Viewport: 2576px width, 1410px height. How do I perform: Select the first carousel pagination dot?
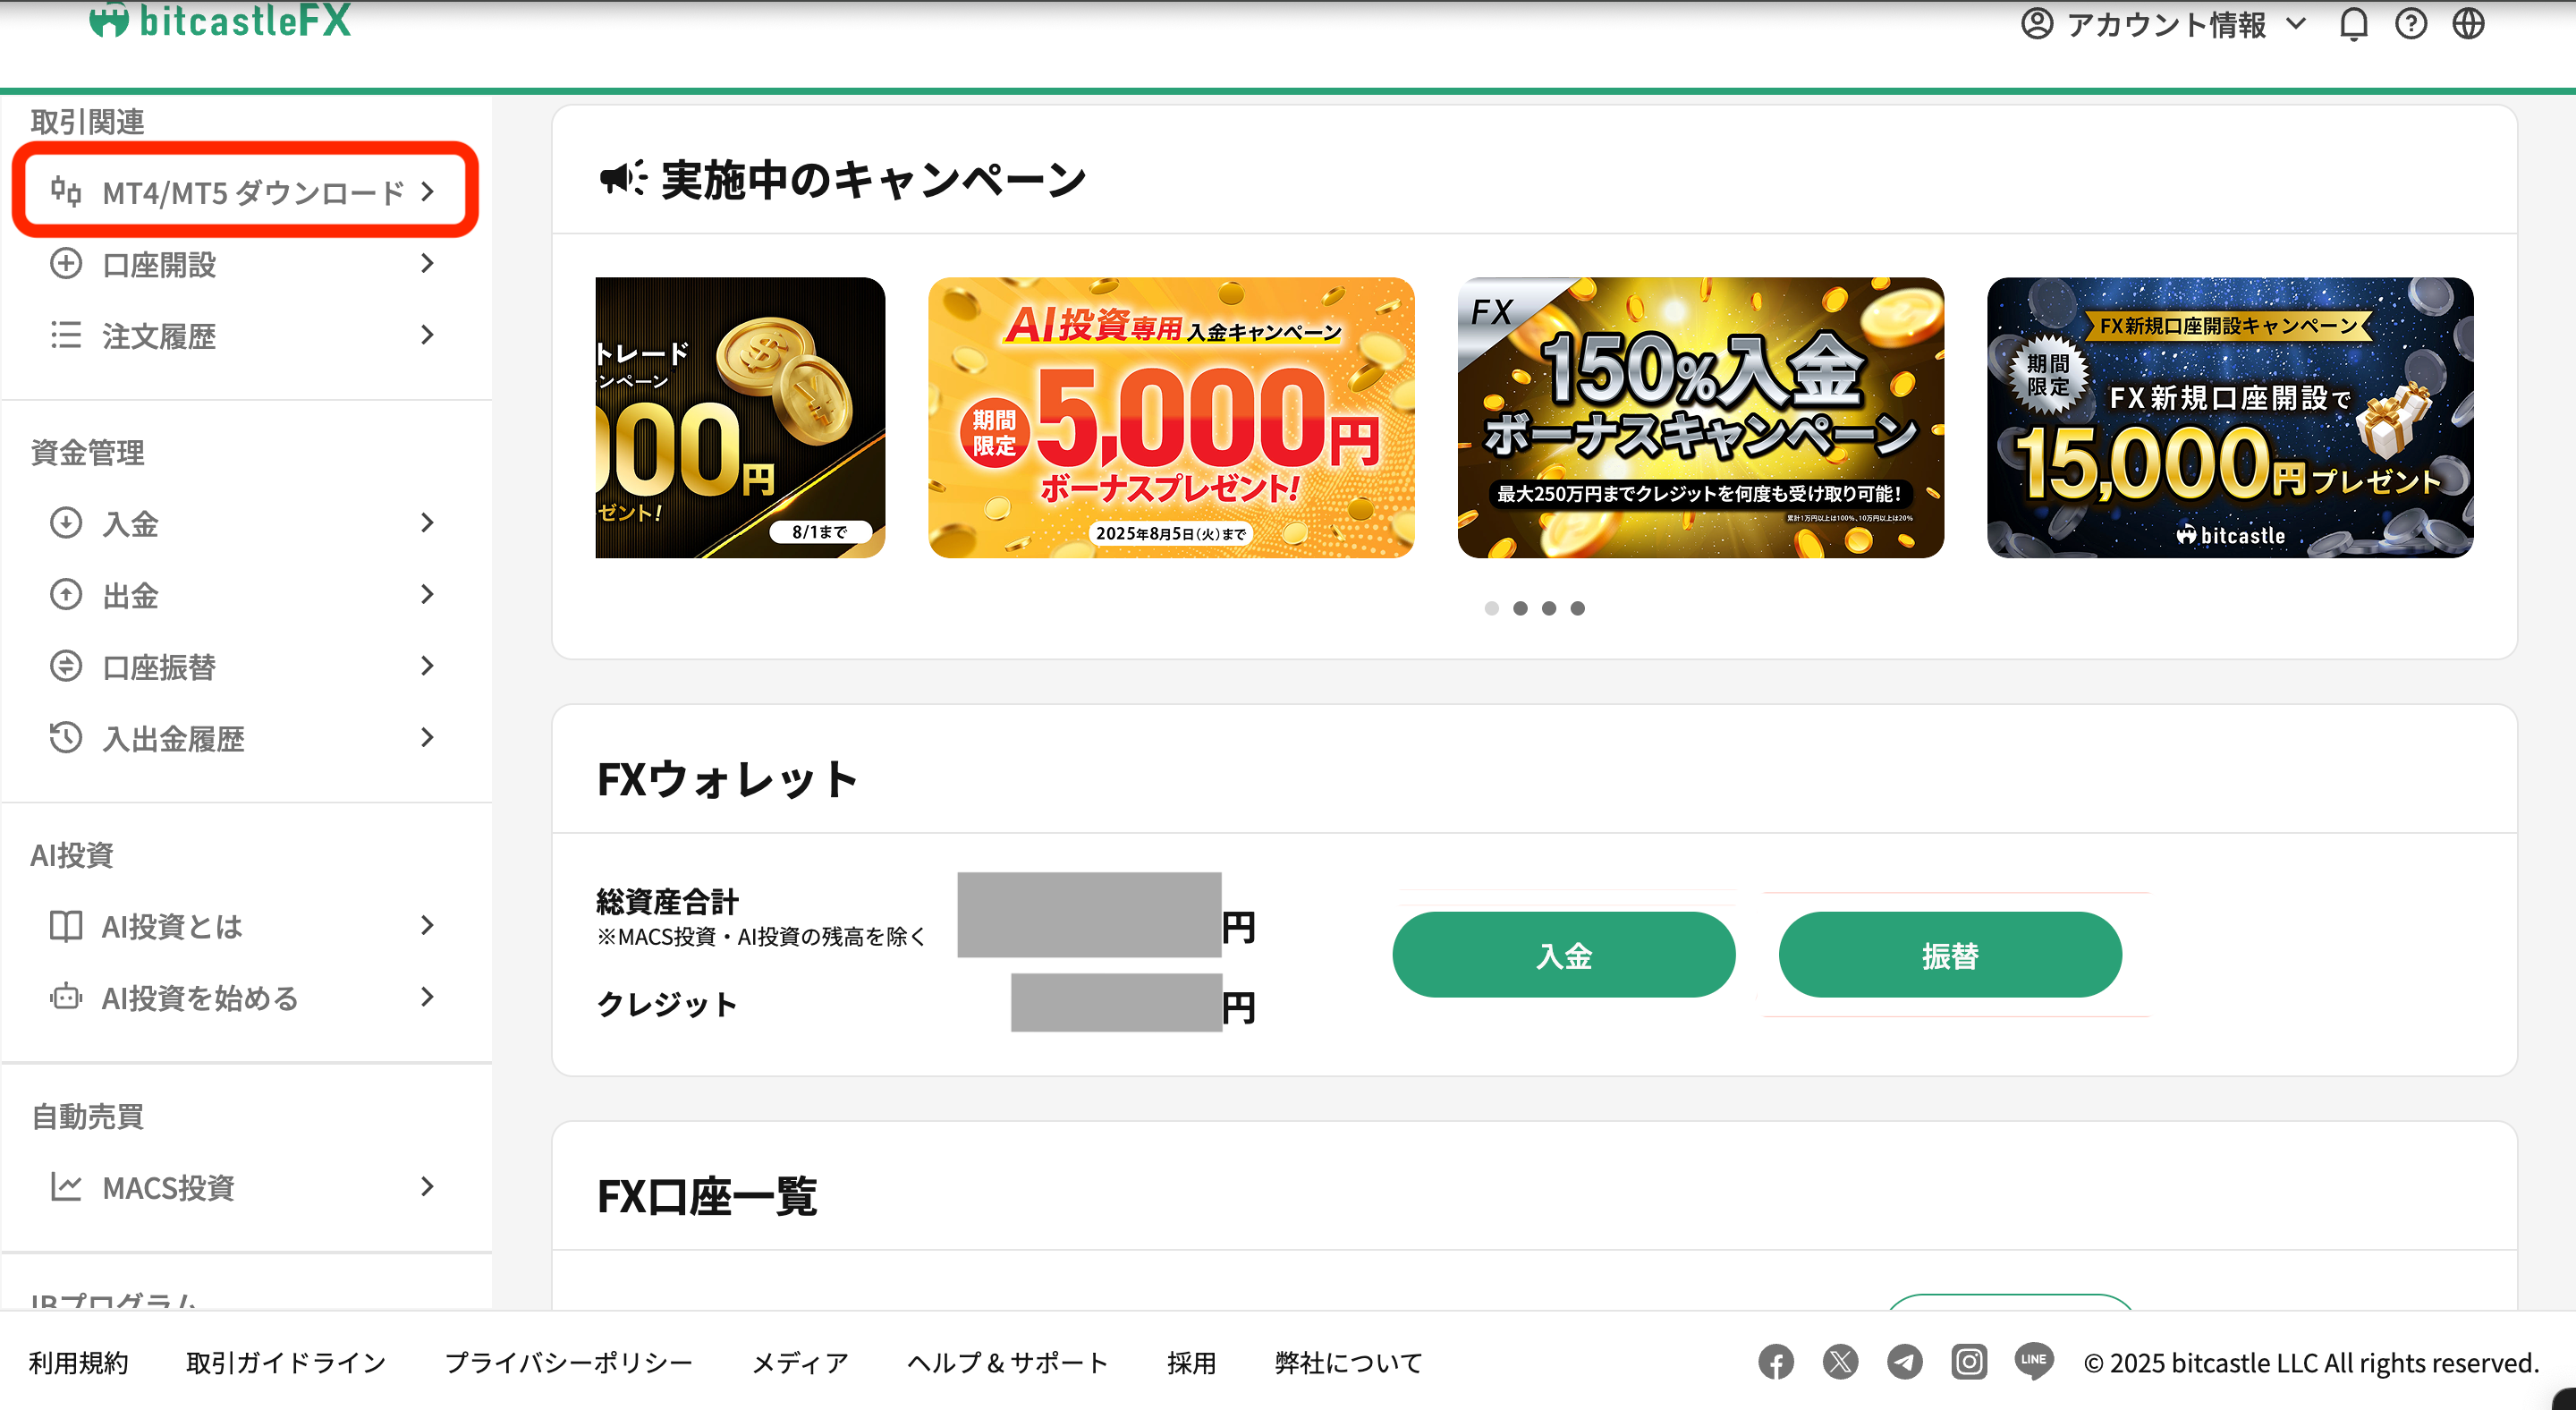[x=1492, y=608]
